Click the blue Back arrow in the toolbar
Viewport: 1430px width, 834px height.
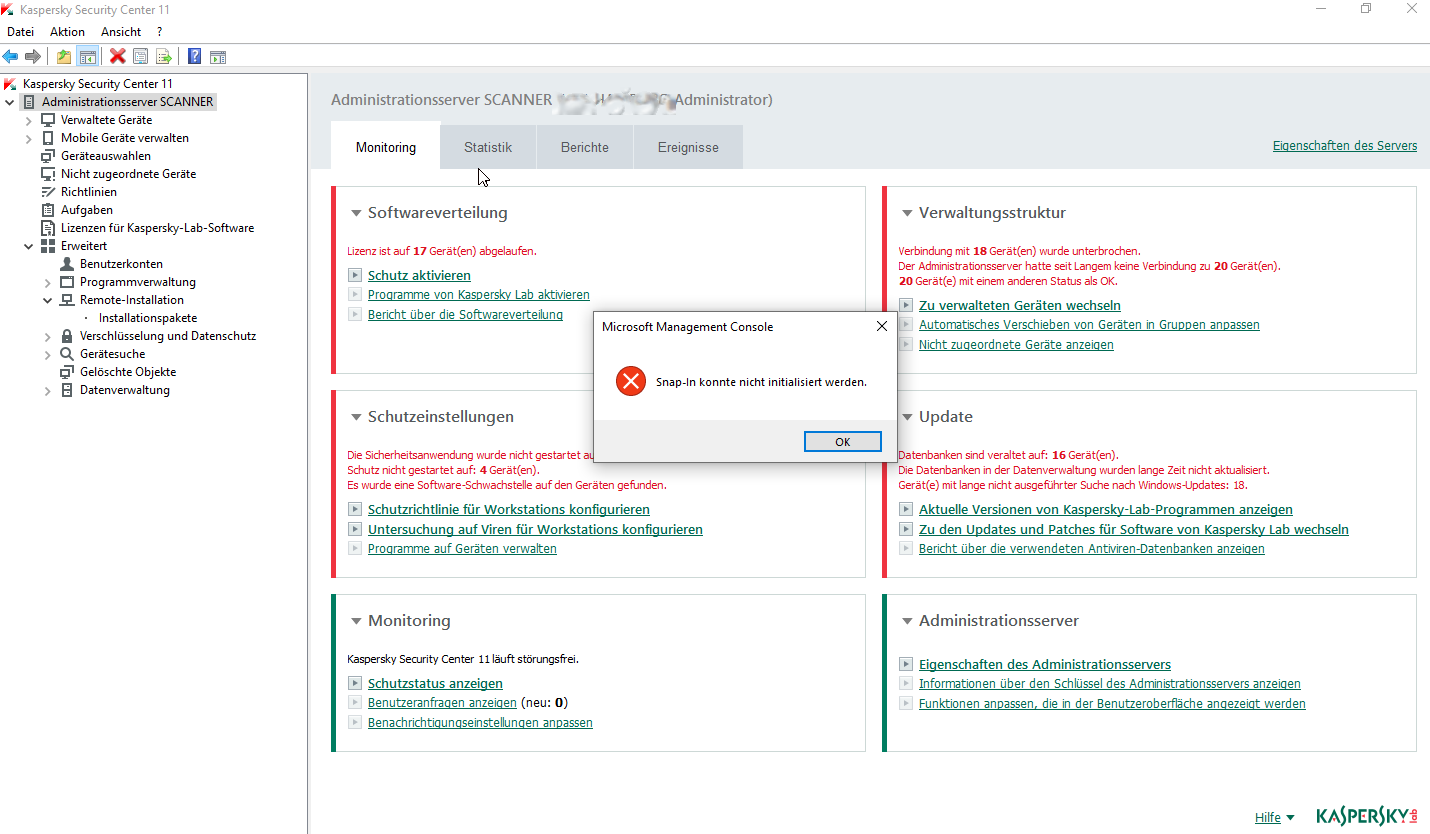[x=11, y=57]
